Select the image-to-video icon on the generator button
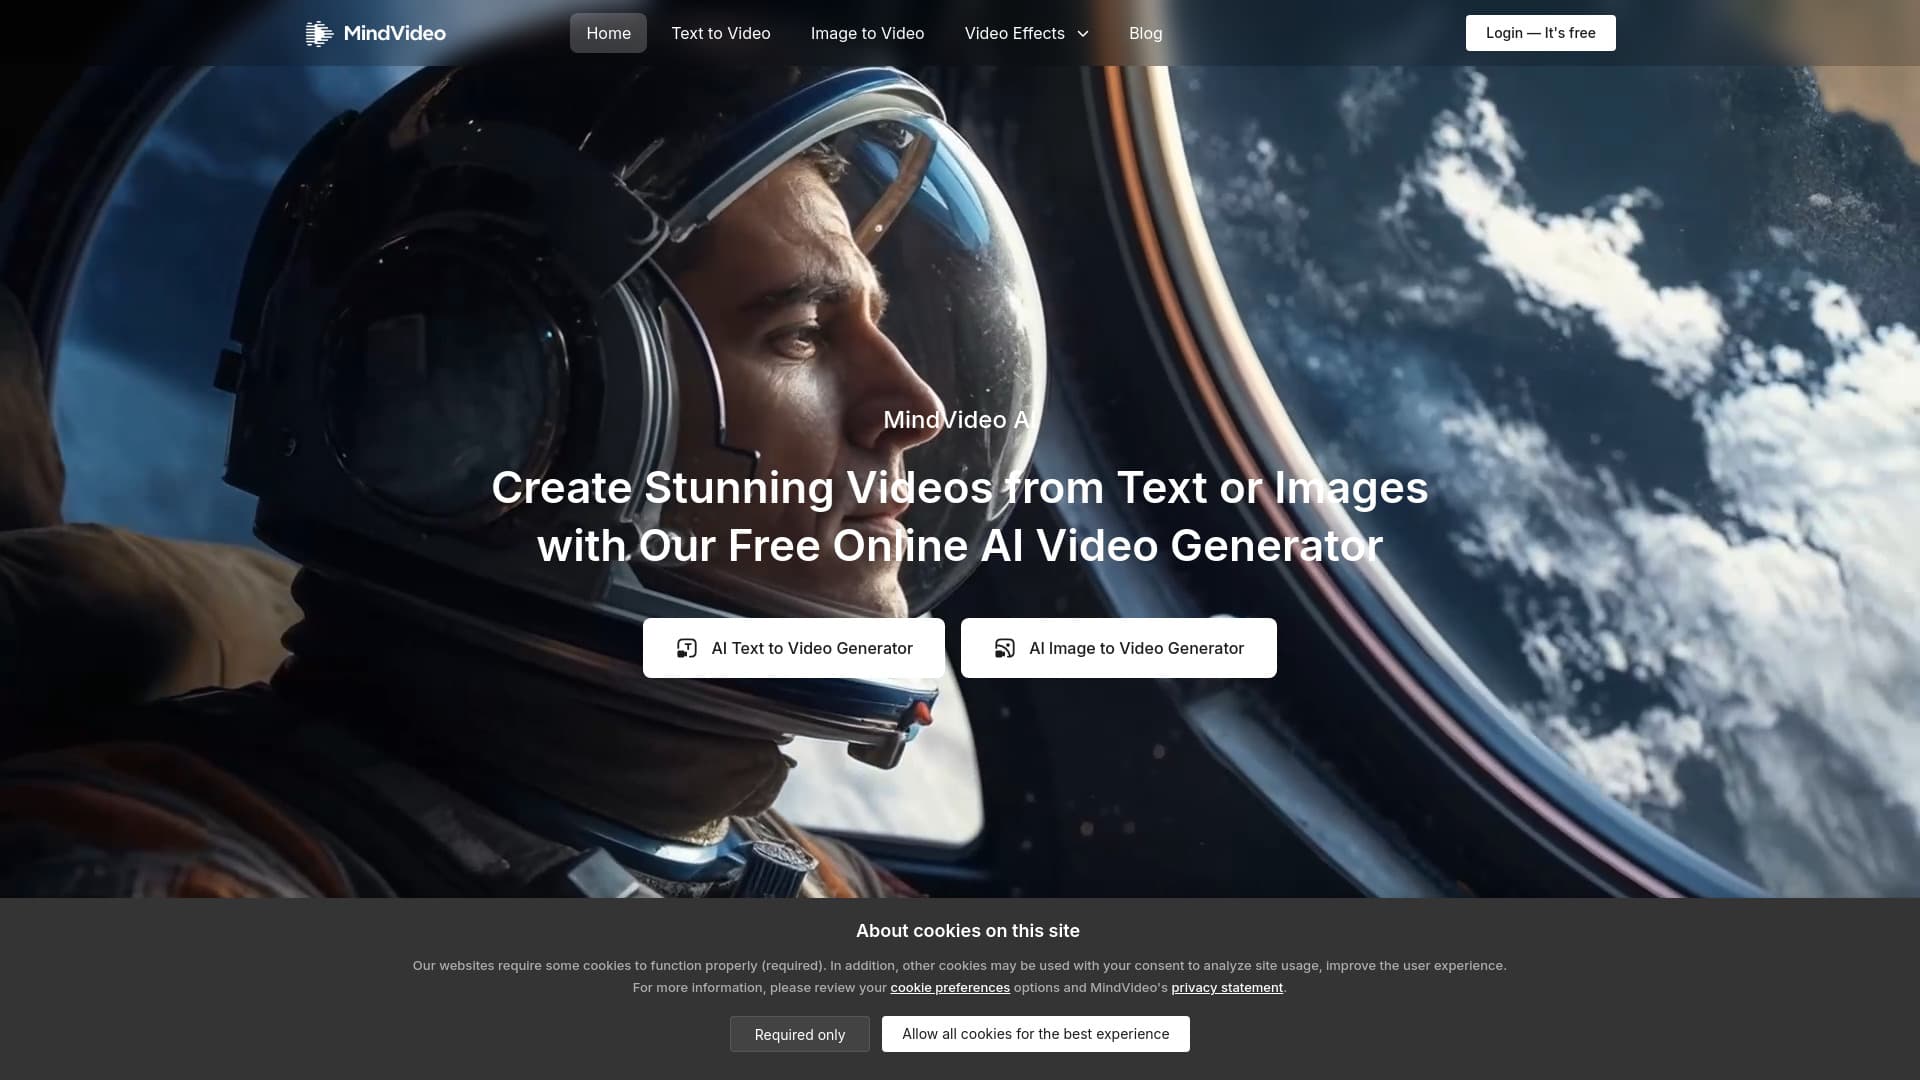Viewport: 1920px width, 1080px height. click(1003, 648)
